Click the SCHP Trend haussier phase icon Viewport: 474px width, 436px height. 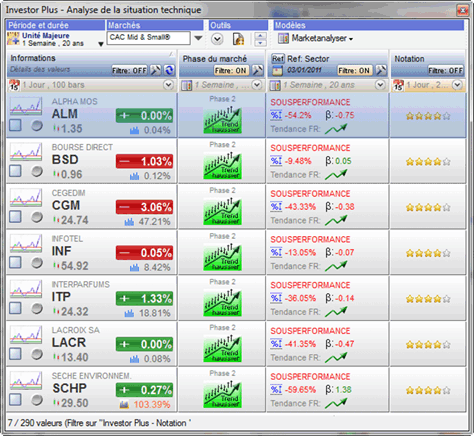[x=223, y=394]
